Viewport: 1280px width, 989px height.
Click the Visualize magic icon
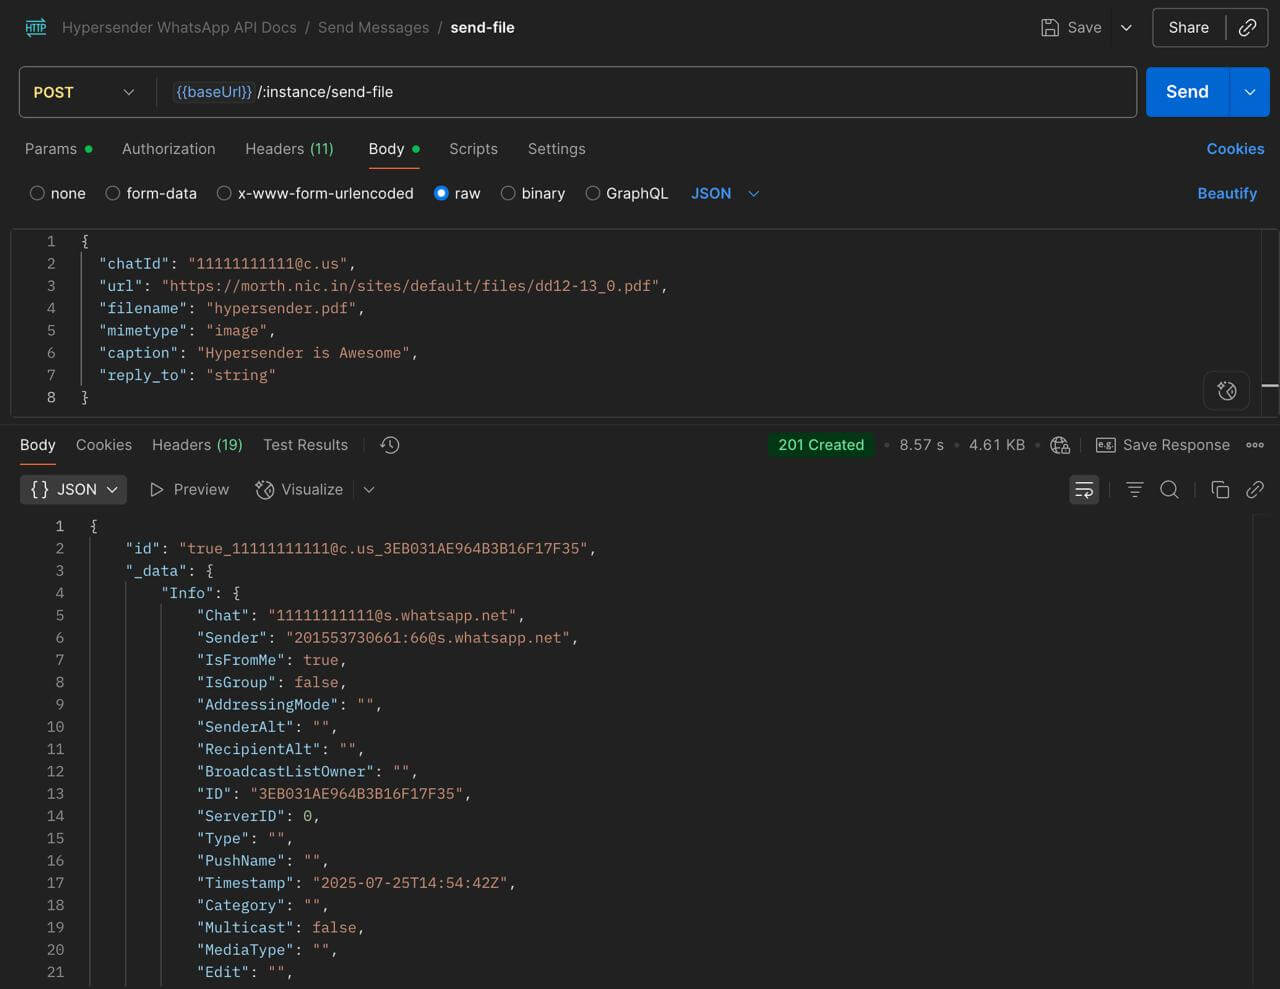pos(264,490)
